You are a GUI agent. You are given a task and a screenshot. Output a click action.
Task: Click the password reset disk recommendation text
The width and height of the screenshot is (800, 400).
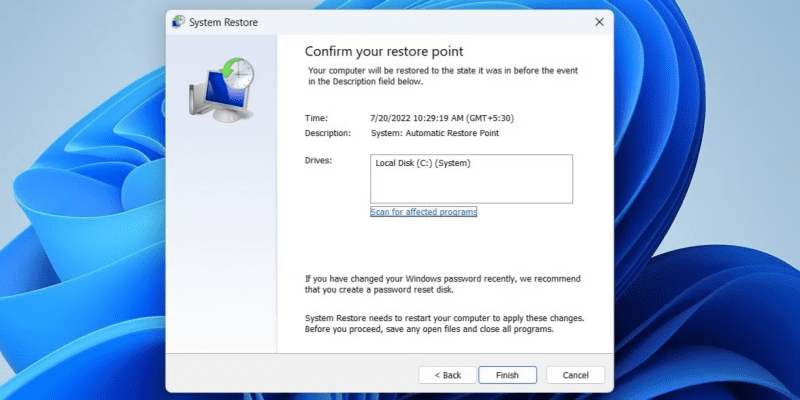442,284
